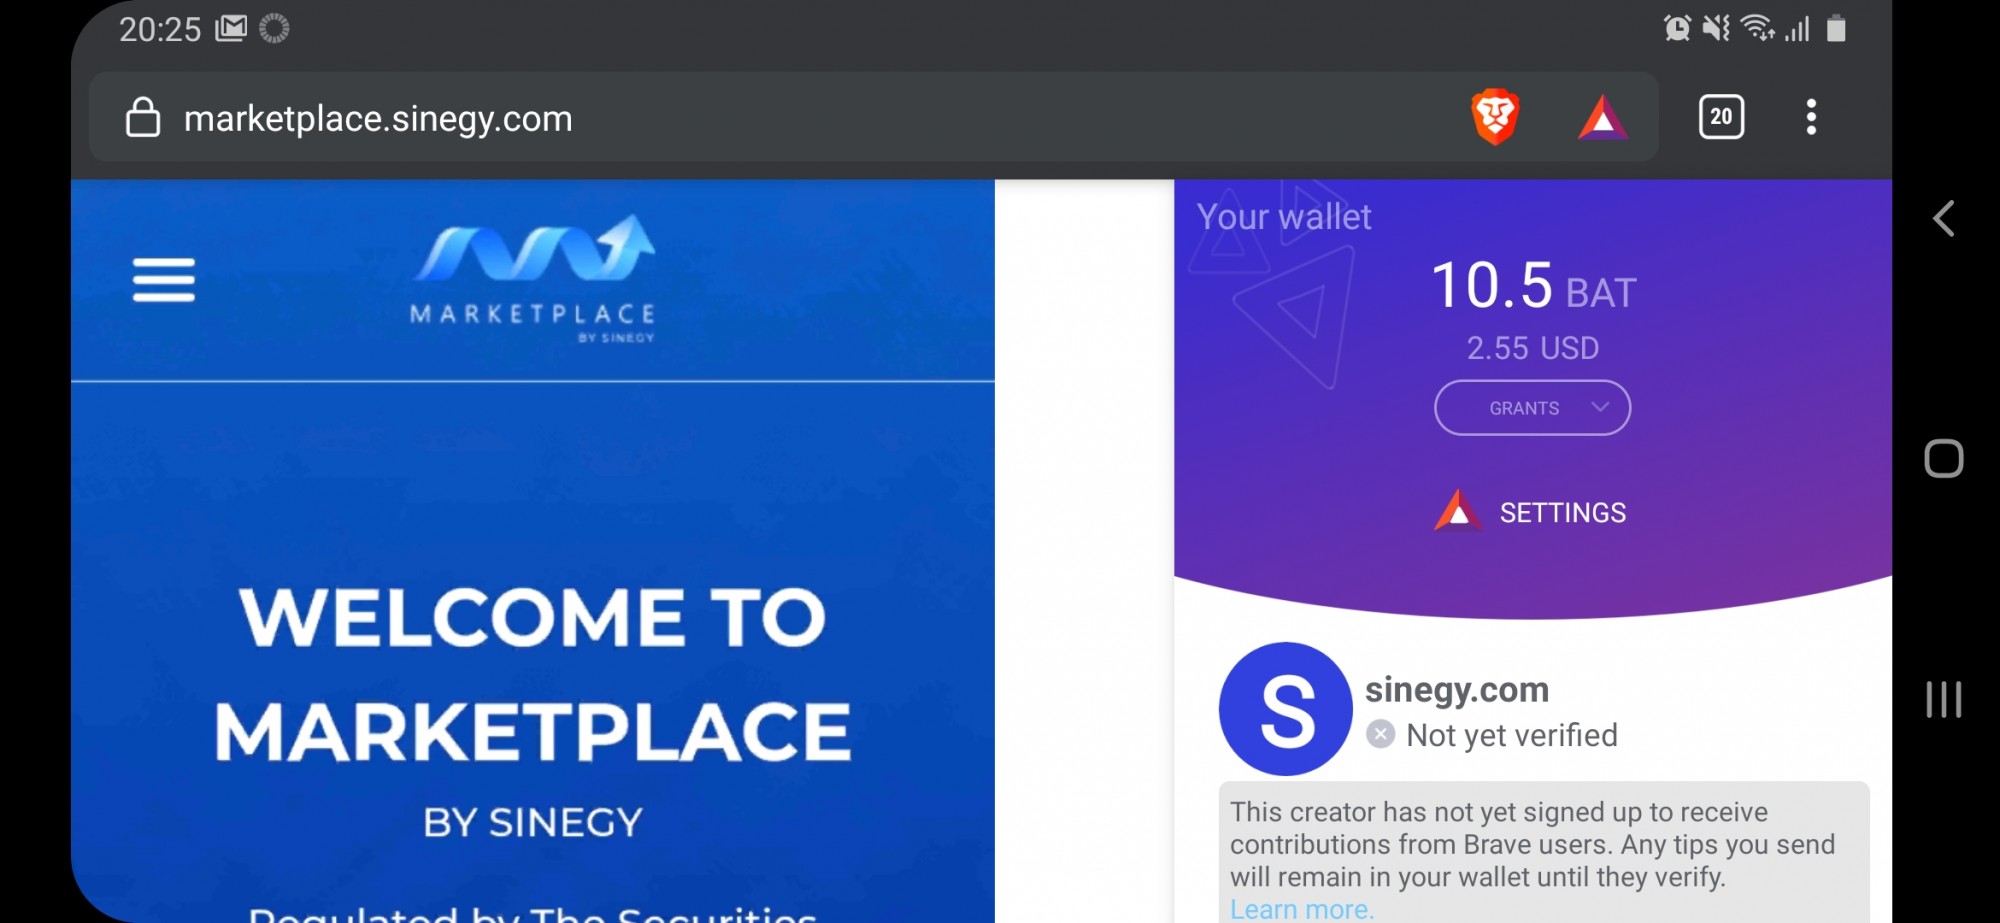This screenshot has width=2000, height=923.
Task: Tap the mail notification icon in status bar
Action: click(231, 28)
